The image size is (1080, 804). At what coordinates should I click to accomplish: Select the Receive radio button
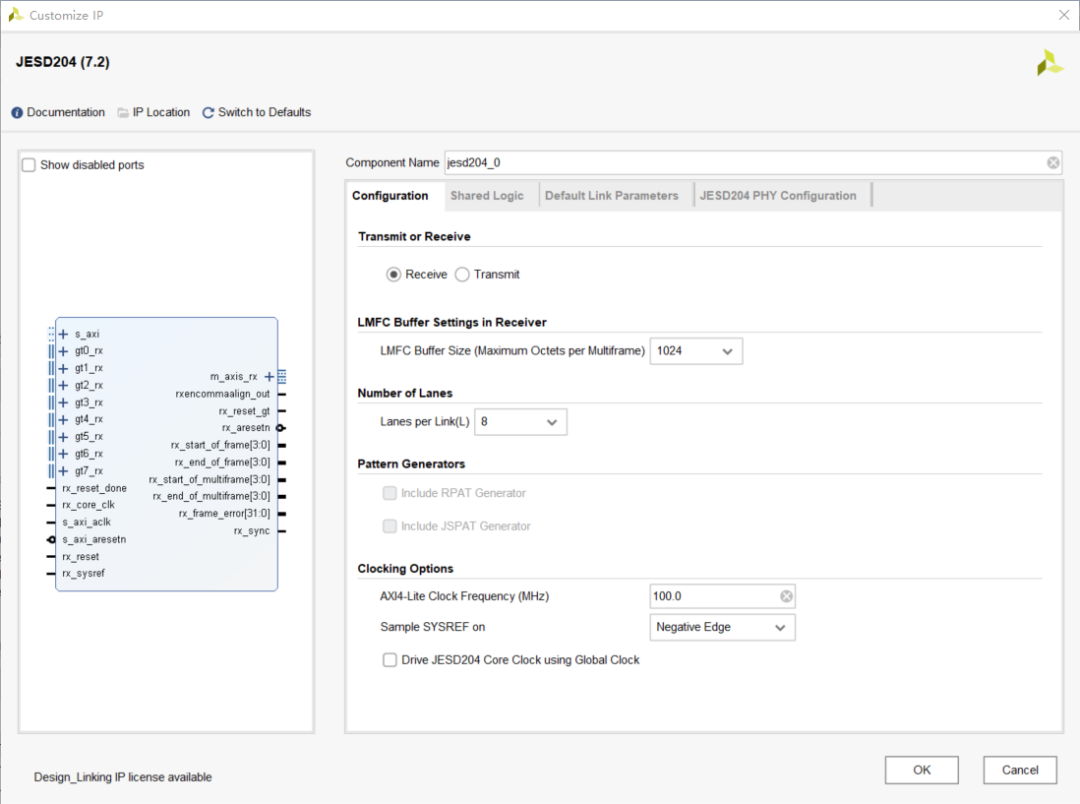pos(393,275)
